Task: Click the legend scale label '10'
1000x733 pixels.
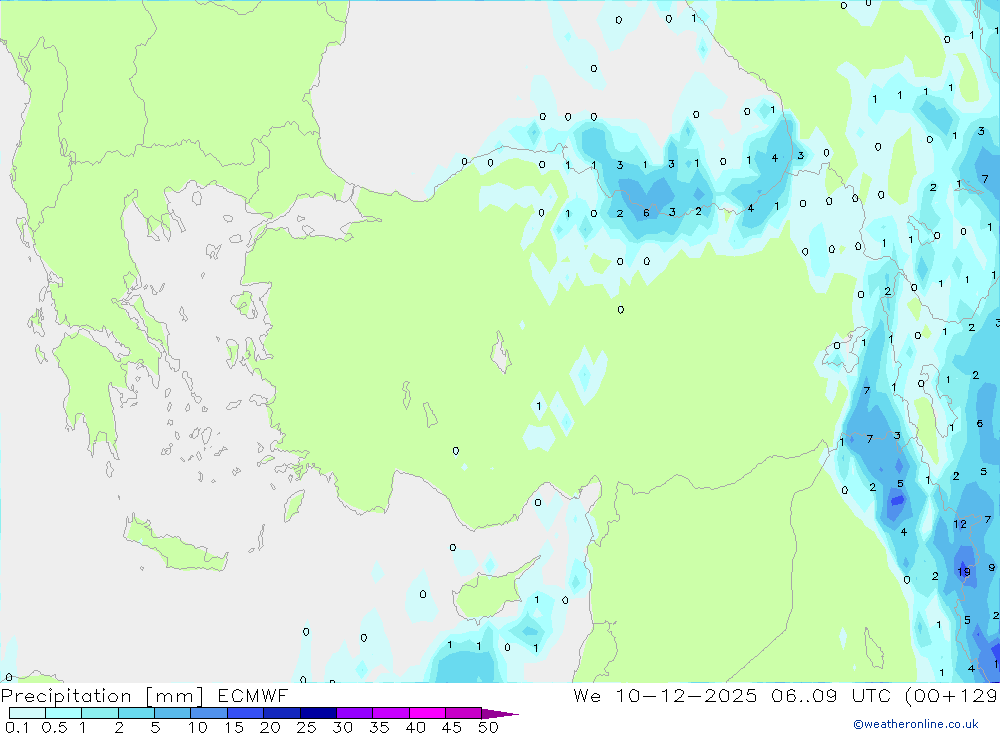Action: tap(198, 727)
